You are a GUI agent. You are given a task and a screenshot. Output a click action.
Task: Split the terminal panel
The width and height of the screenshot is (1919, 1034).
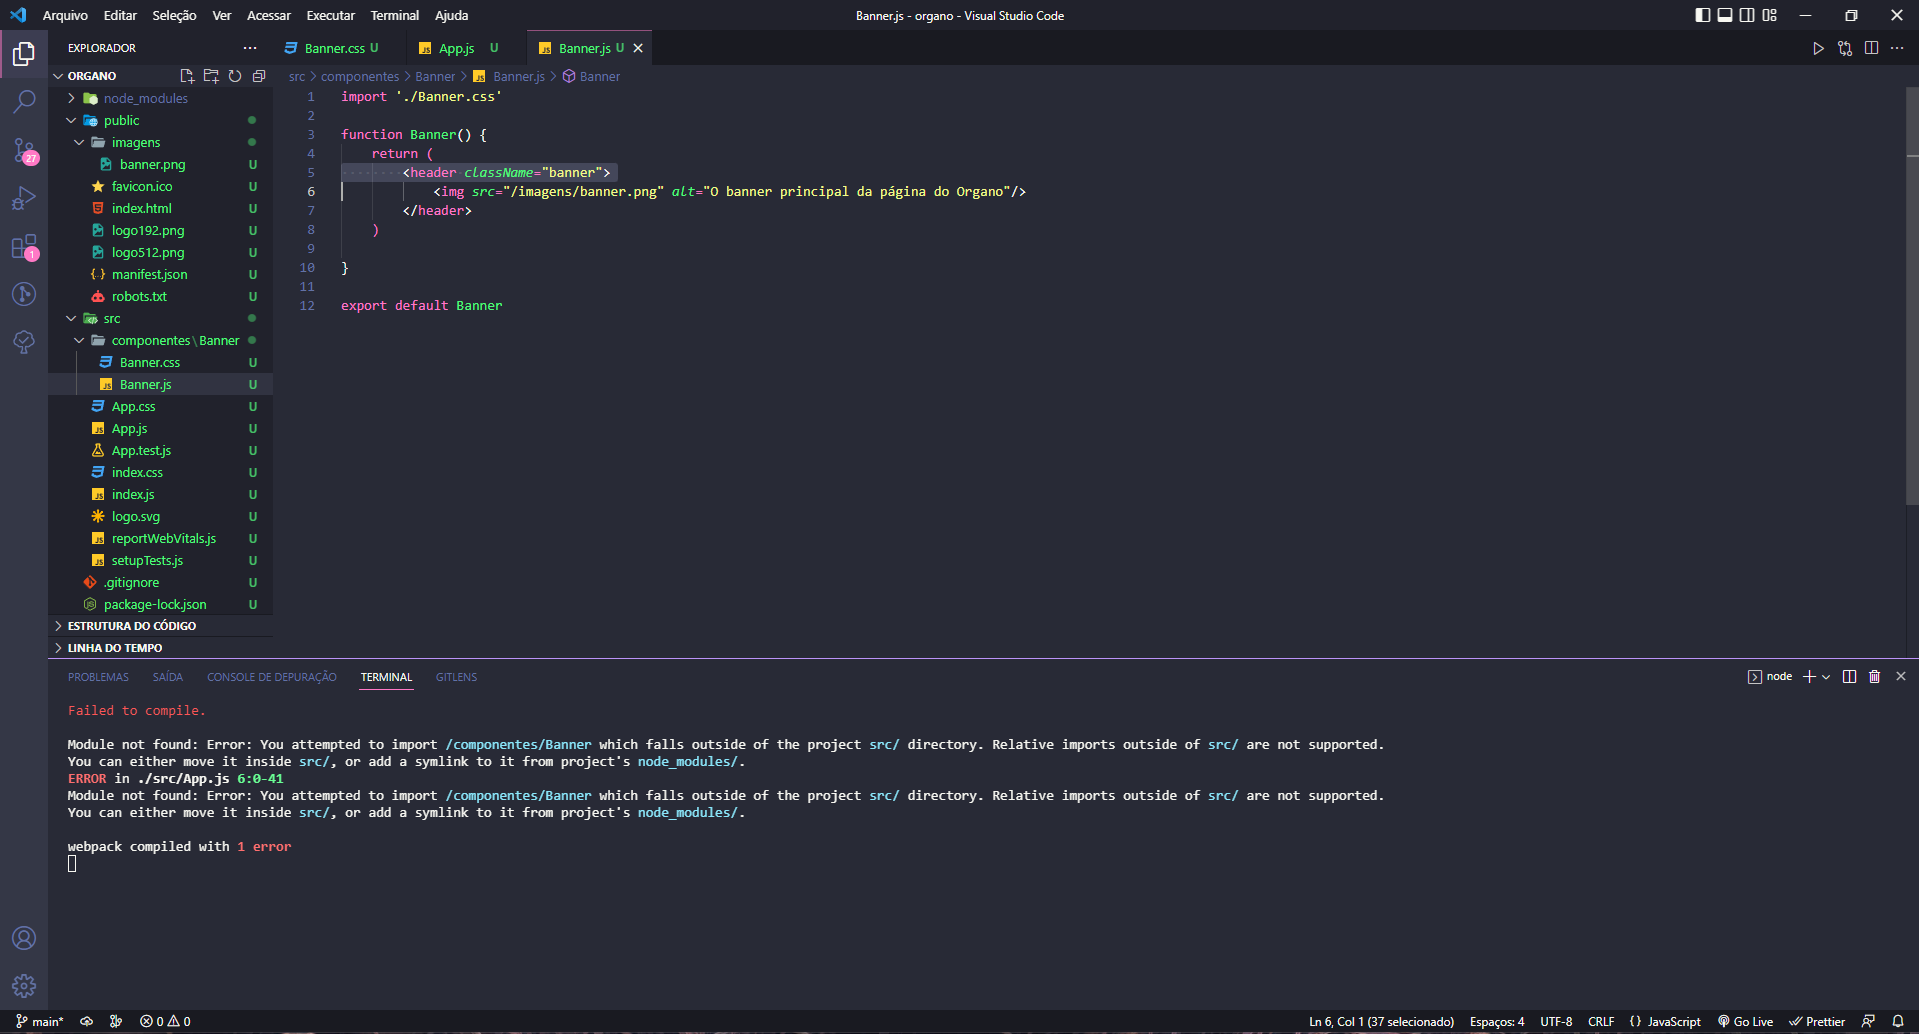pos(1849,677)
